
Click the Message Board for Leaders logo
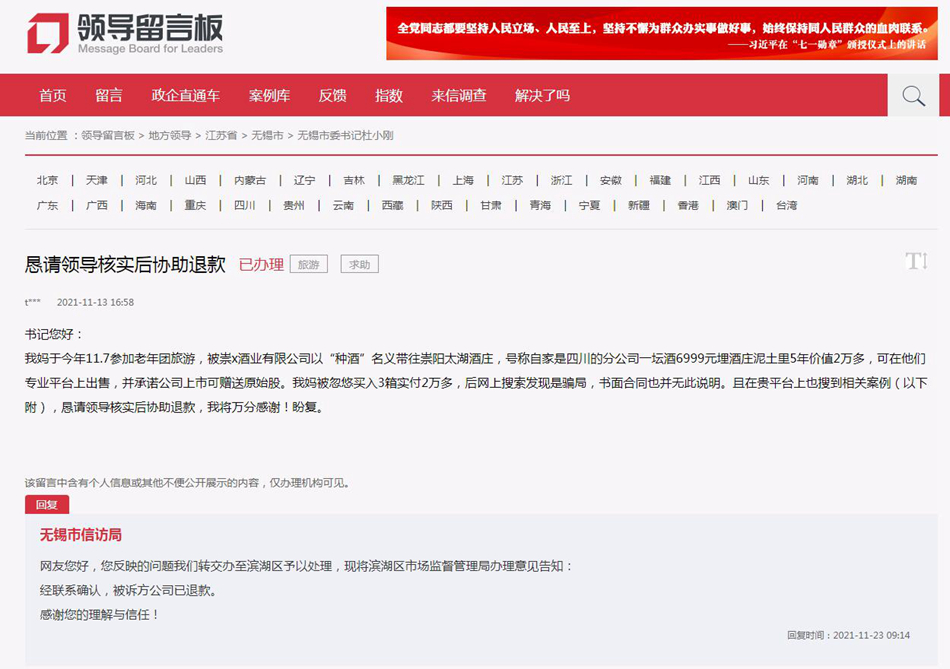(x=125, y=35)
